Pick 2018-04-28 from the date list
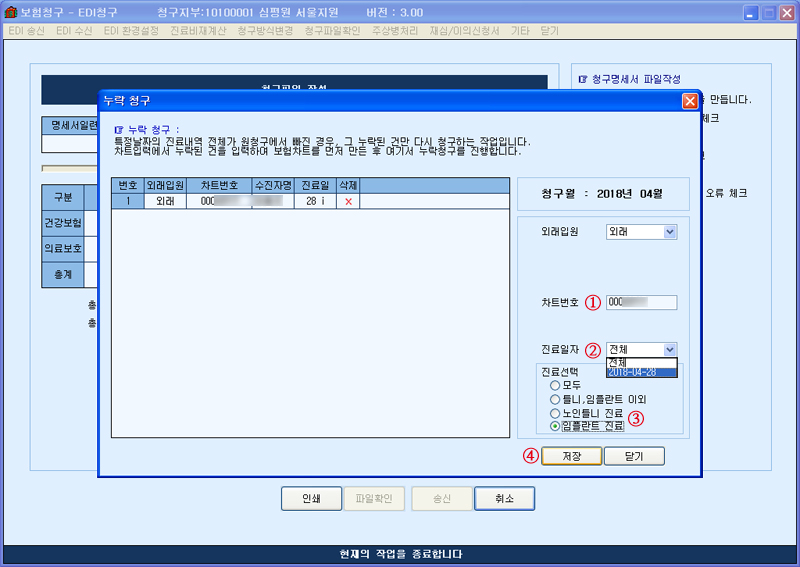Screen dimensions: 800x567 (642, 372)
